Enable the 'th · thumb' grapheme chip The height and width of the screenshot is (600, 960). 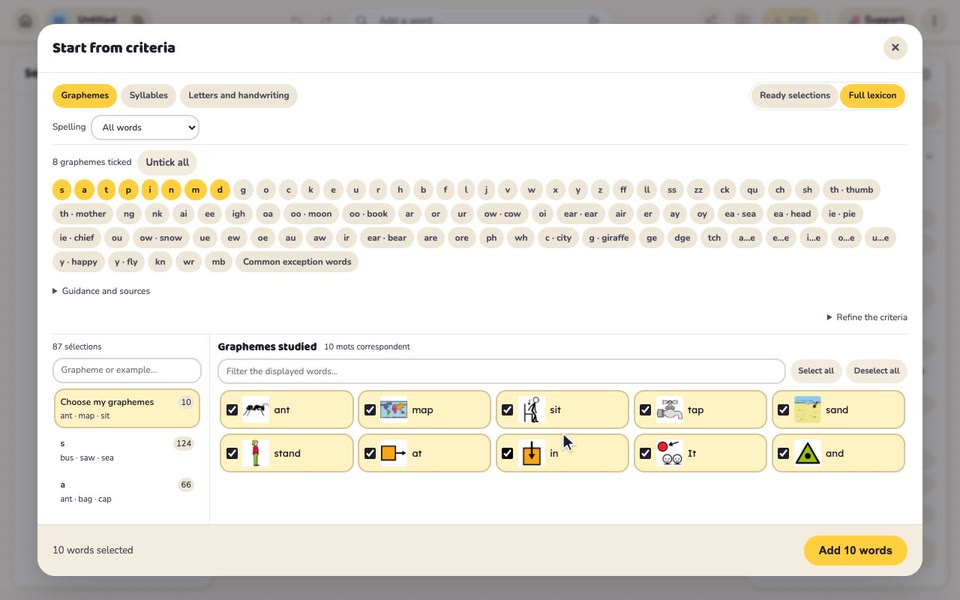pos(851,190)
